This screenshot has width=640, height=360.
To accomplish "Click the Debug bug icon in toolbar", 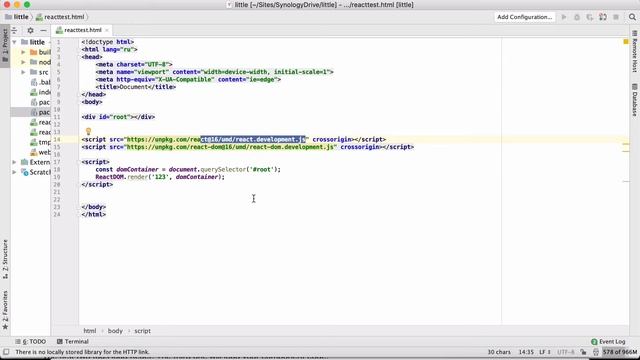I will click(577, 17).
